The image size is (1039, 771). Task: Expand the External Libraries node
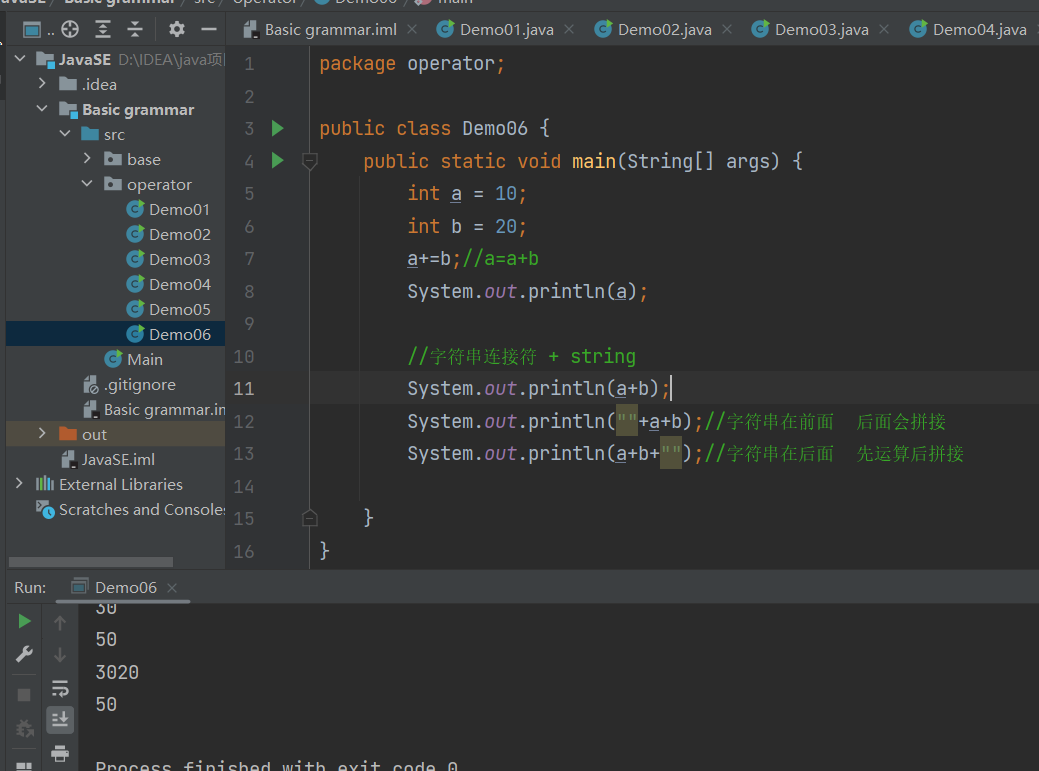(x=19, y=484)
